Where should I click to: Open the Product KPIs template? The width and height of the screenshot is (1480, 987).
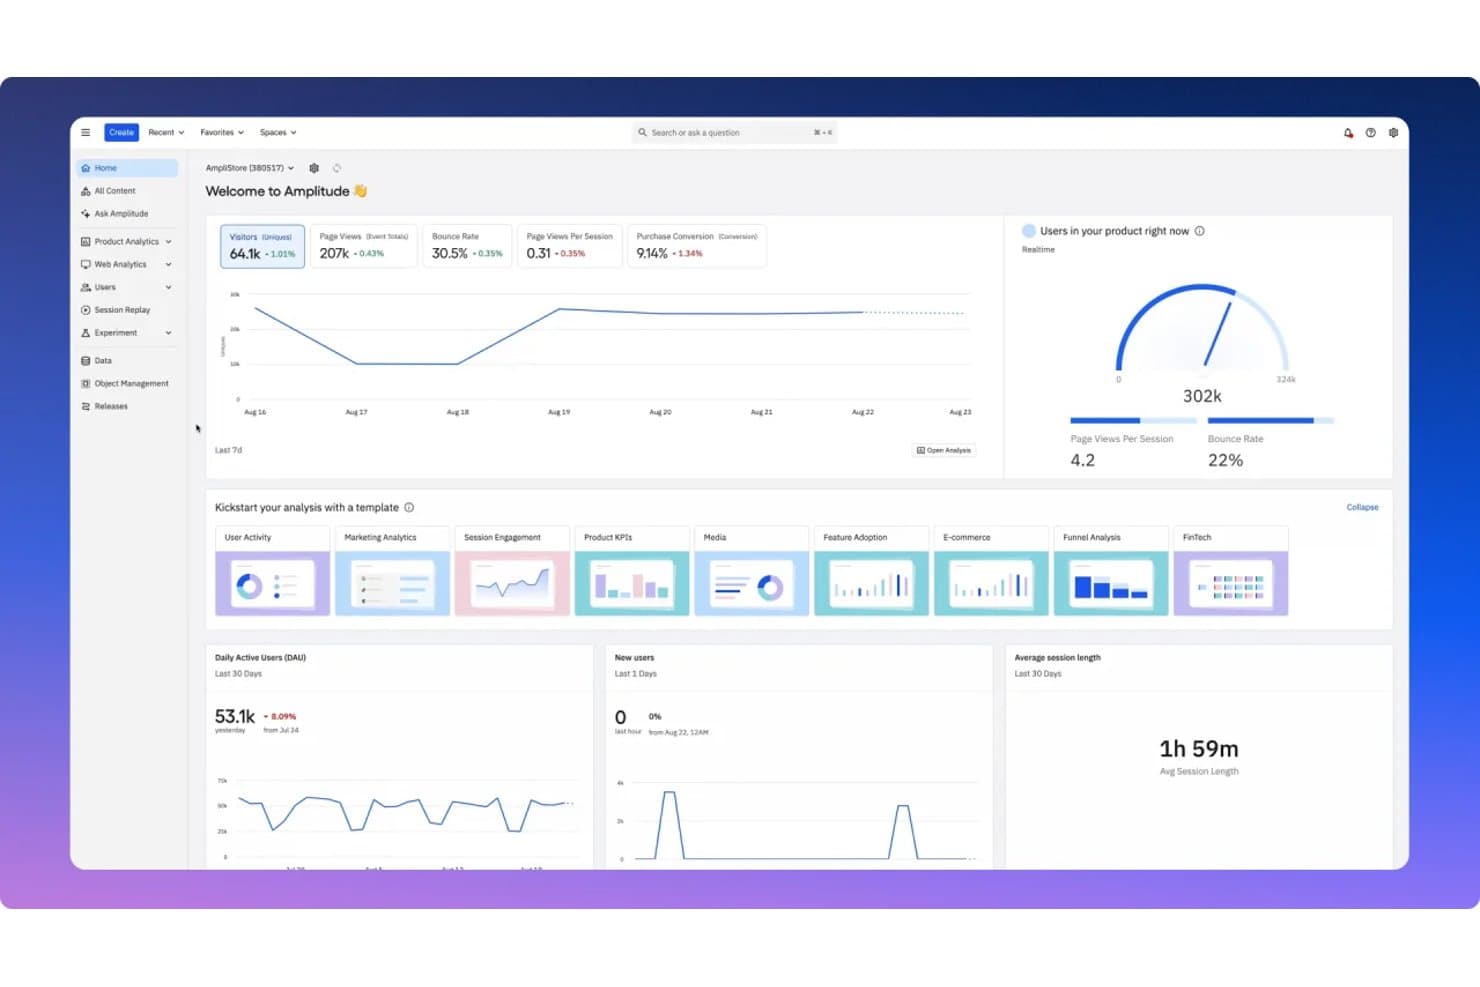click(632, 571)
